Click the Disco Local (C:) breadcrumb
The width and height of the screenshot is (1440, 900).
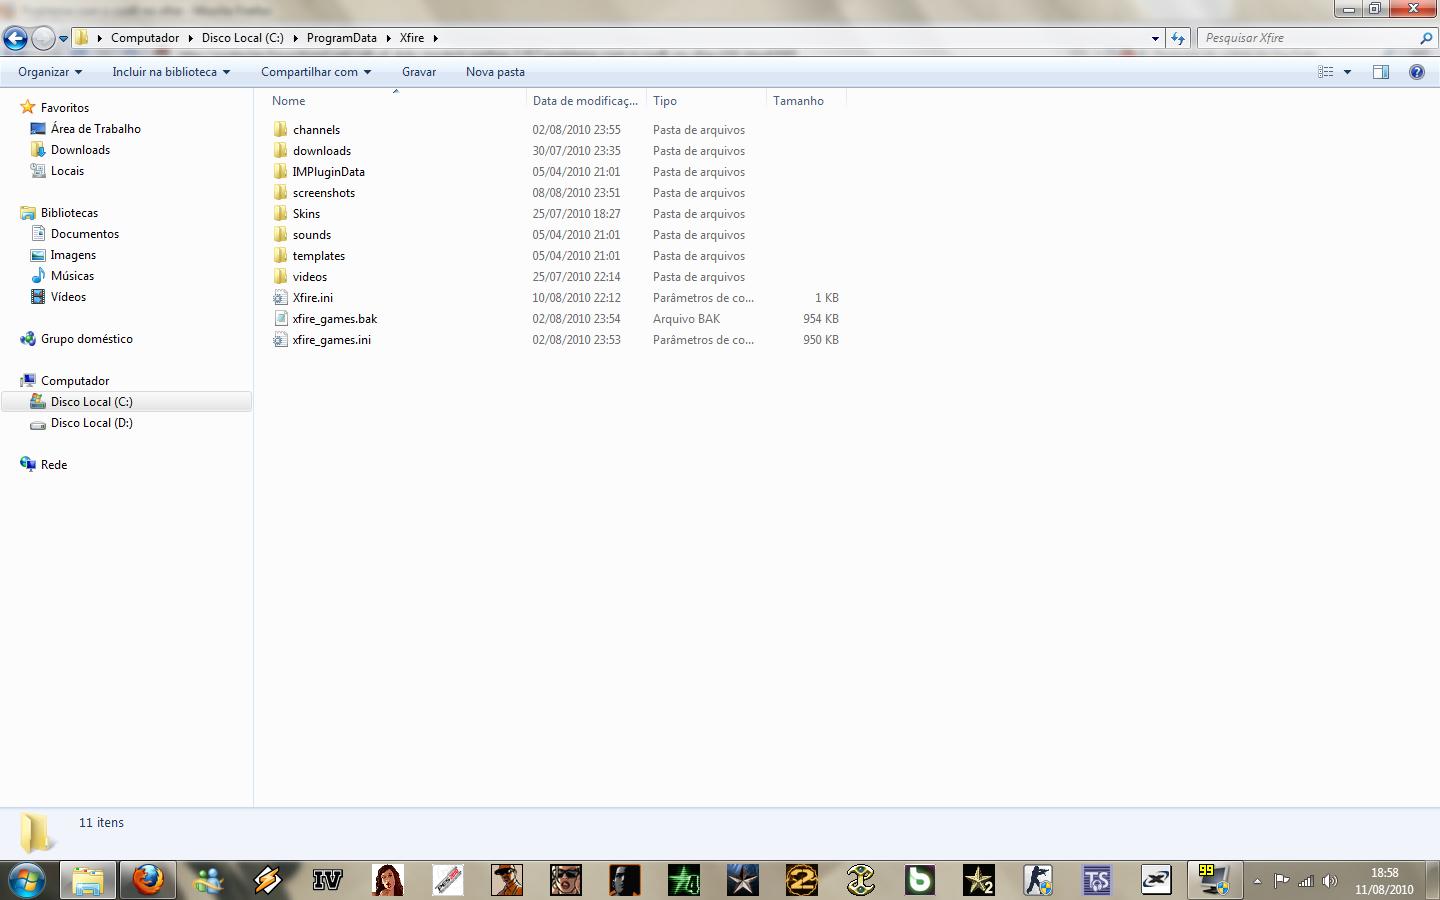coord(243,38)
